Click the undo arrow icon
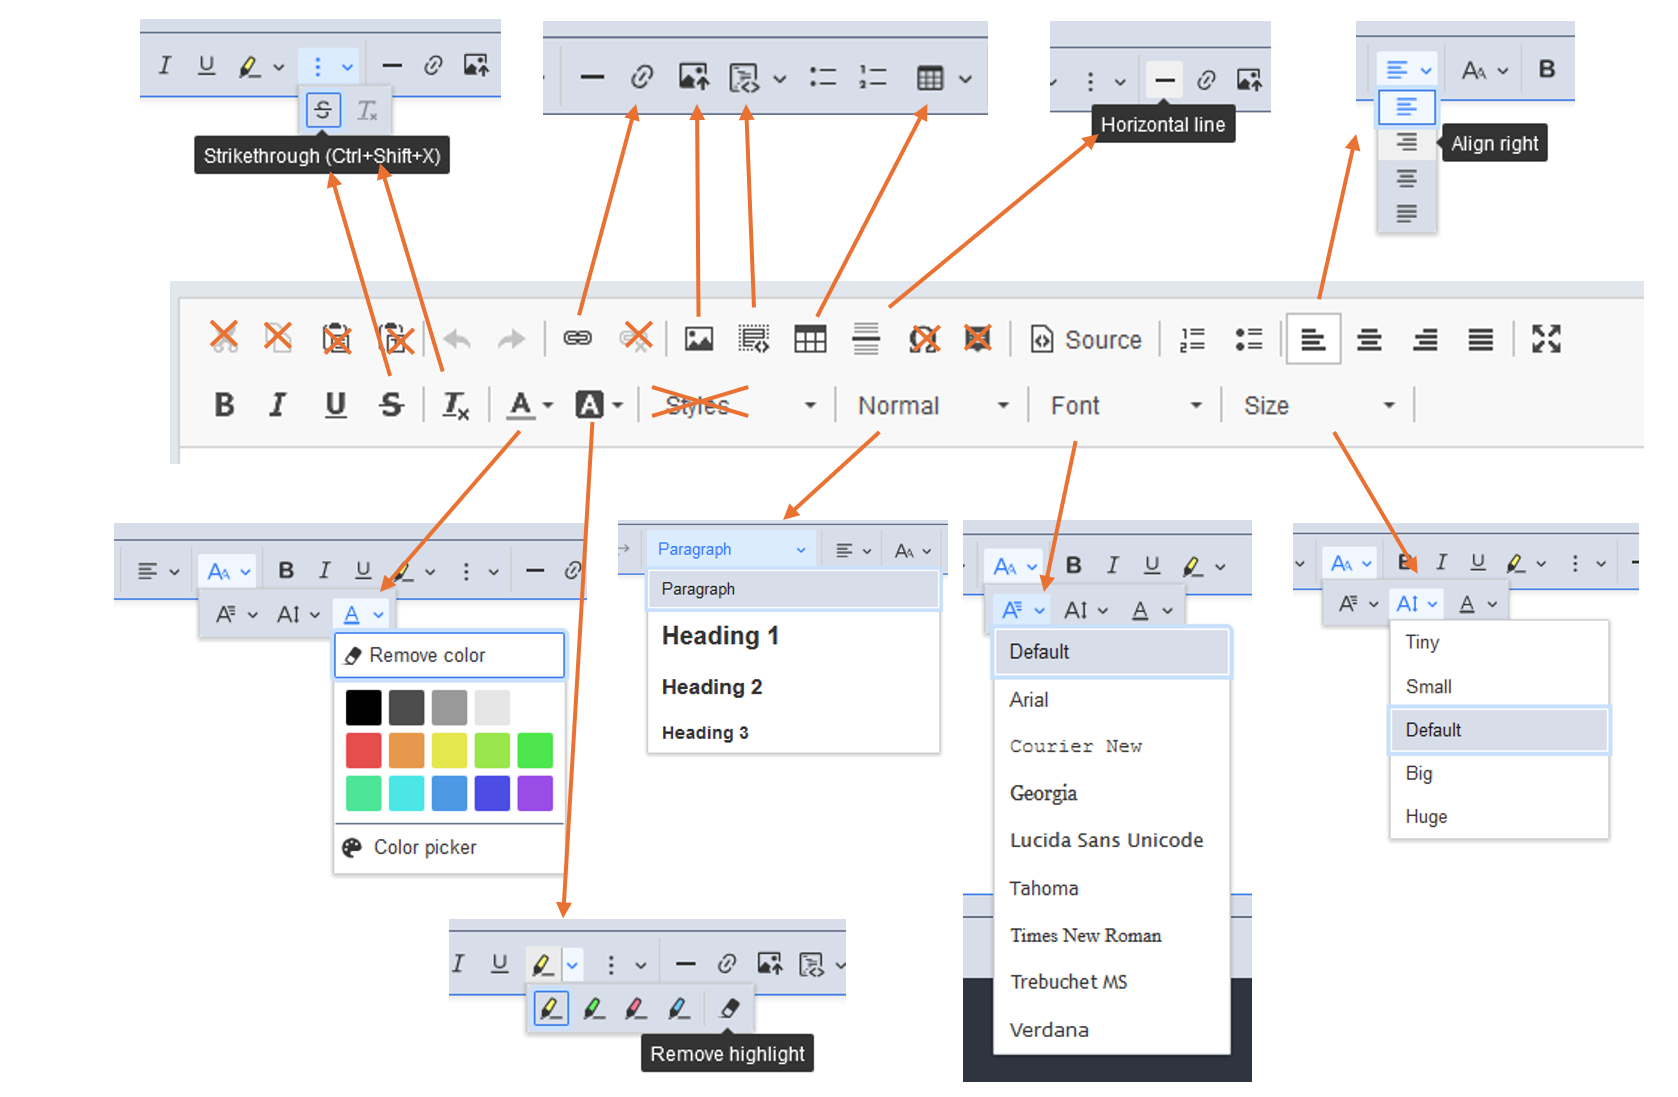This screenshot has height=1097, width=1678. tap(457, 340)
